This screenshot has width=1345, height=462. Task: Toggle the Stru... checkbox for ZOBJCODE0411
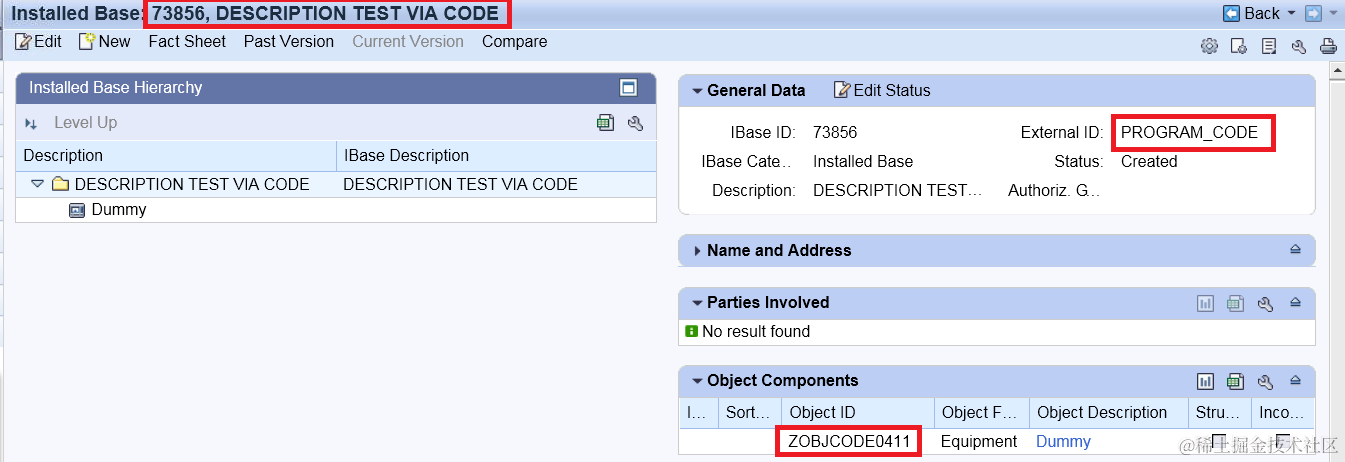1219,441
